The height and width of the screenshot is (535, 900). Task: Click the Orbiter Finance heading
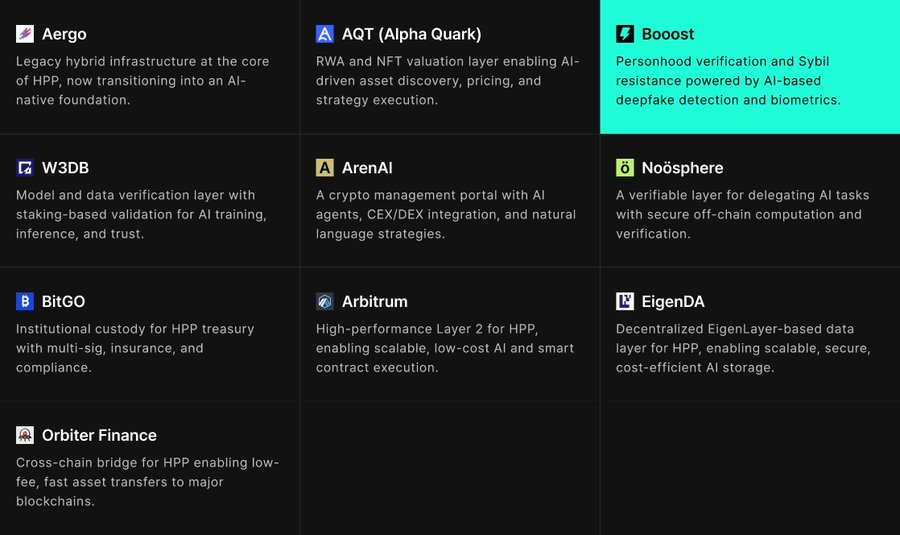[x=99, y=435]
